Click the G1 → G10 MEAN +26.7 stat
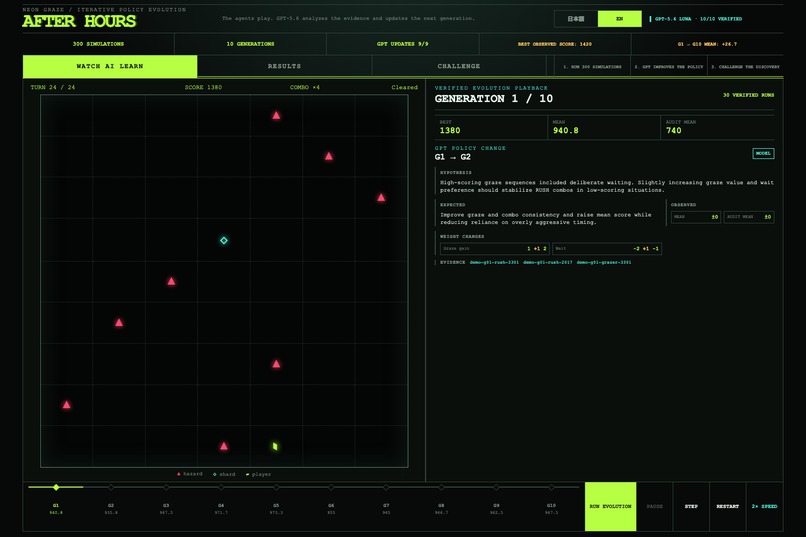 click(x=707, y=44)
